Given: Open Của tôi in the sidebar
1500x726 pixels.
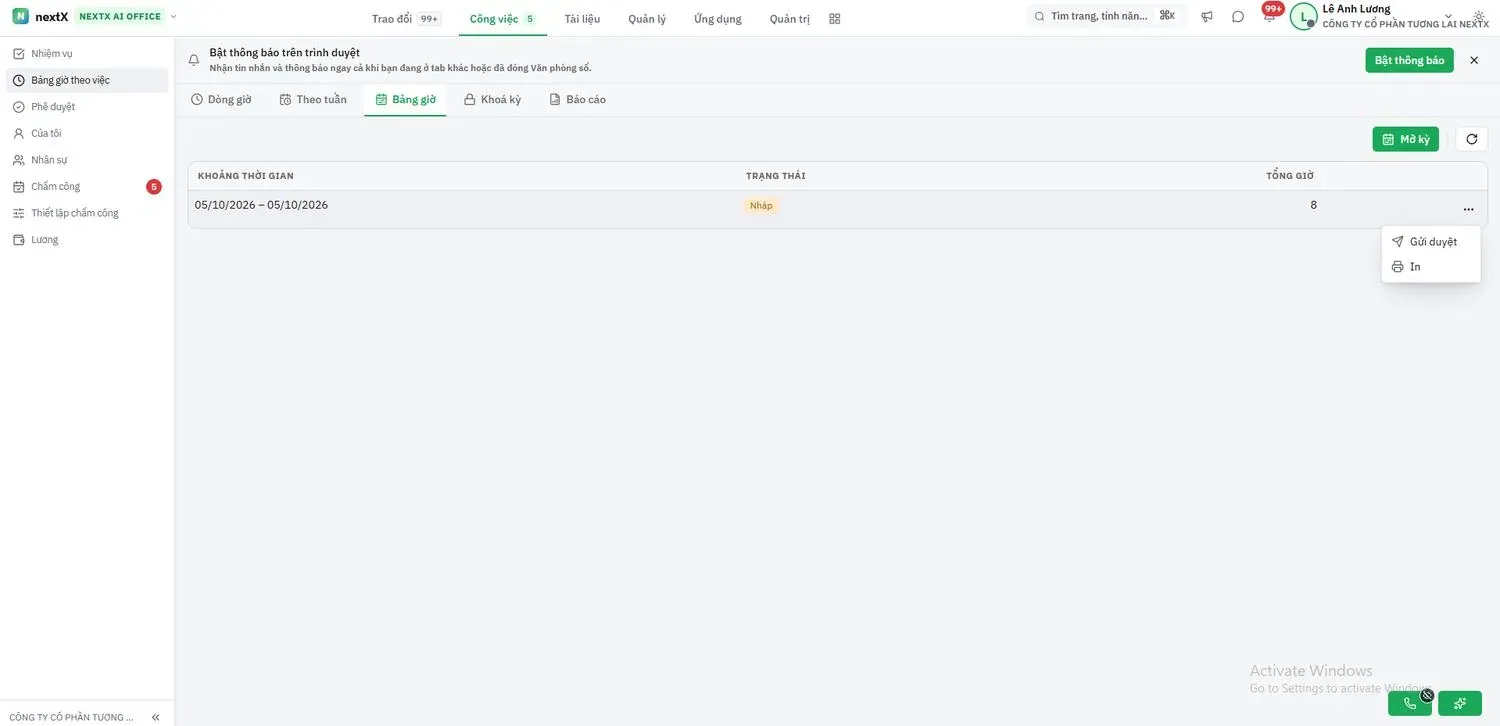Looking at the screenshot, I should coord(87,133).
